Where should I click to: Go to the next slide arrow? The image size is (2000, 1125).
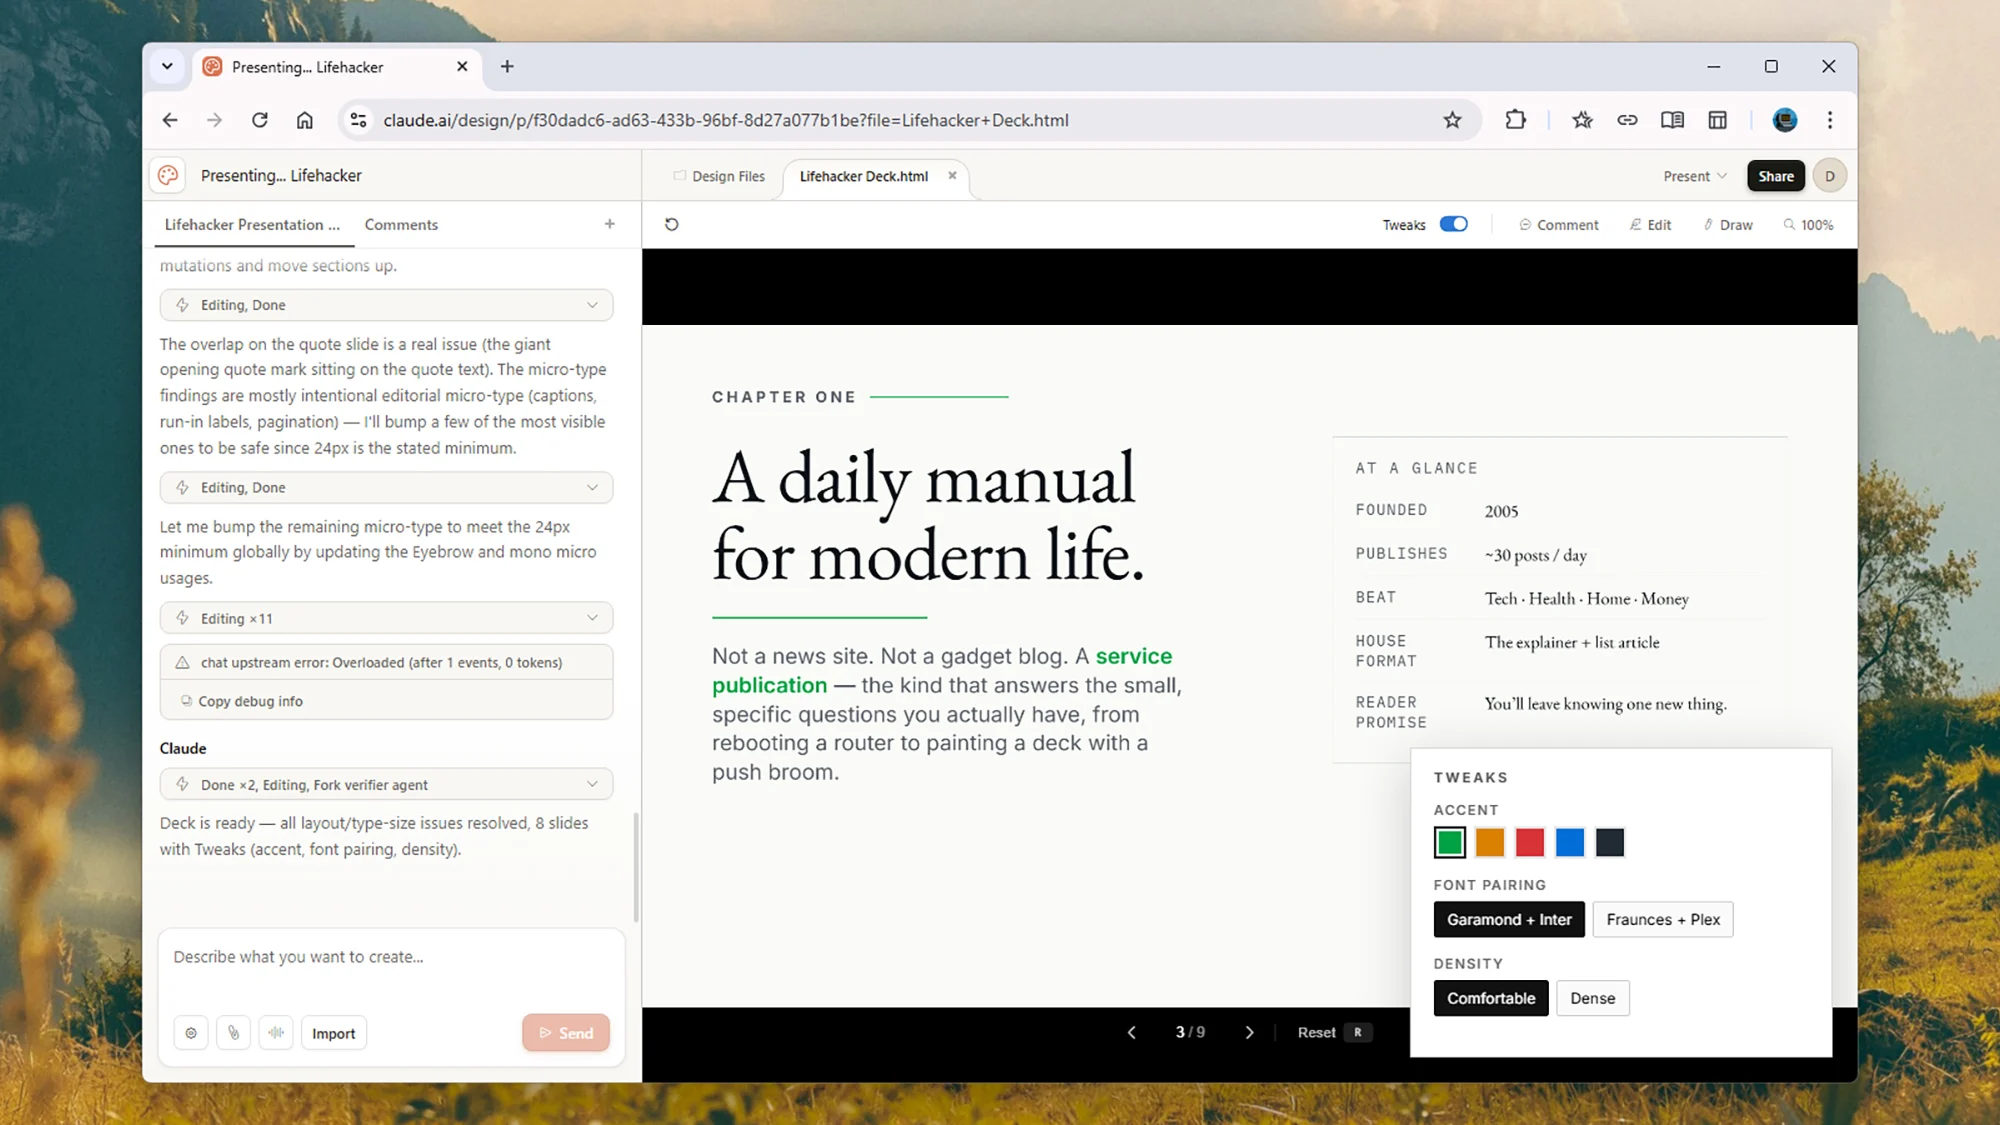(1249, 1033)
